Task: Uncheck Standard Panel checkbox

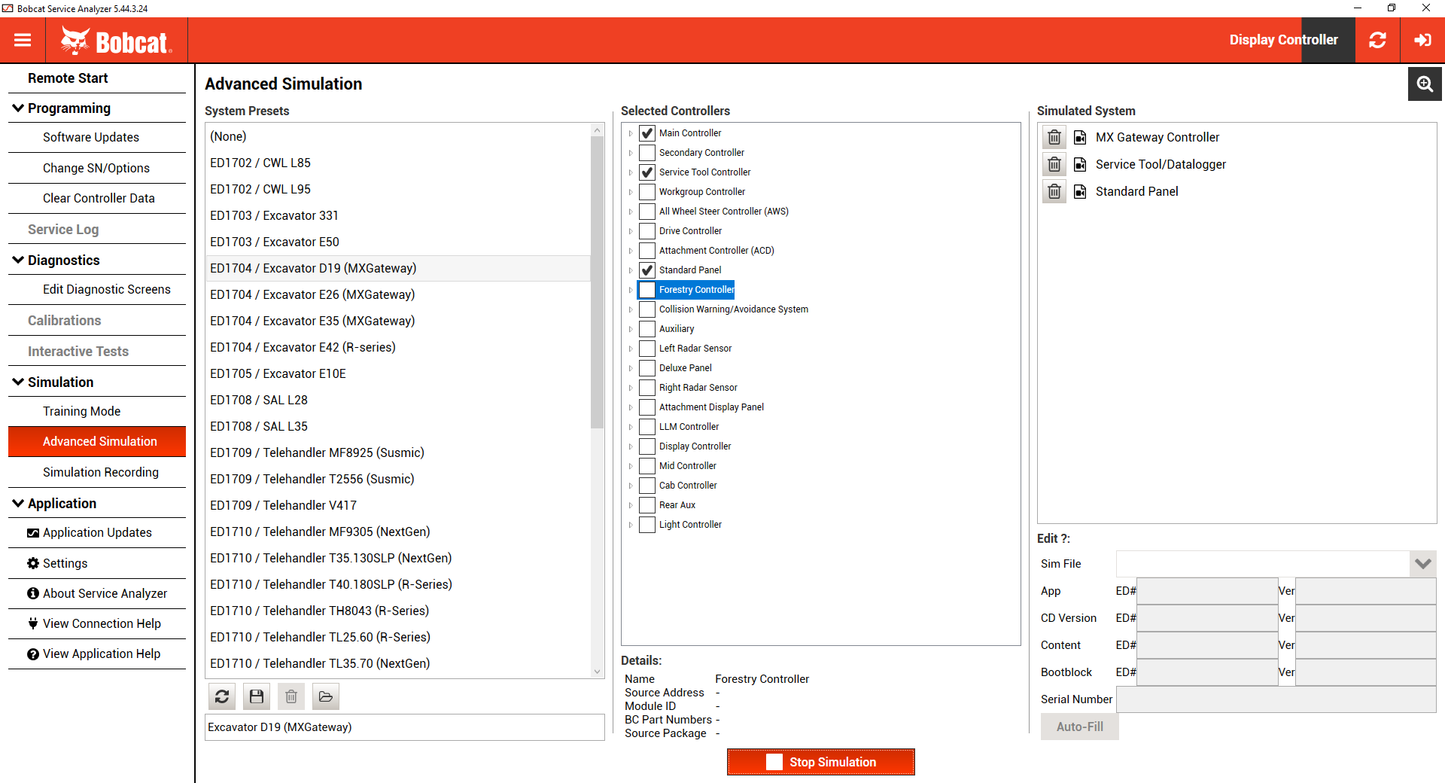Action: click(x=647, y=270)
